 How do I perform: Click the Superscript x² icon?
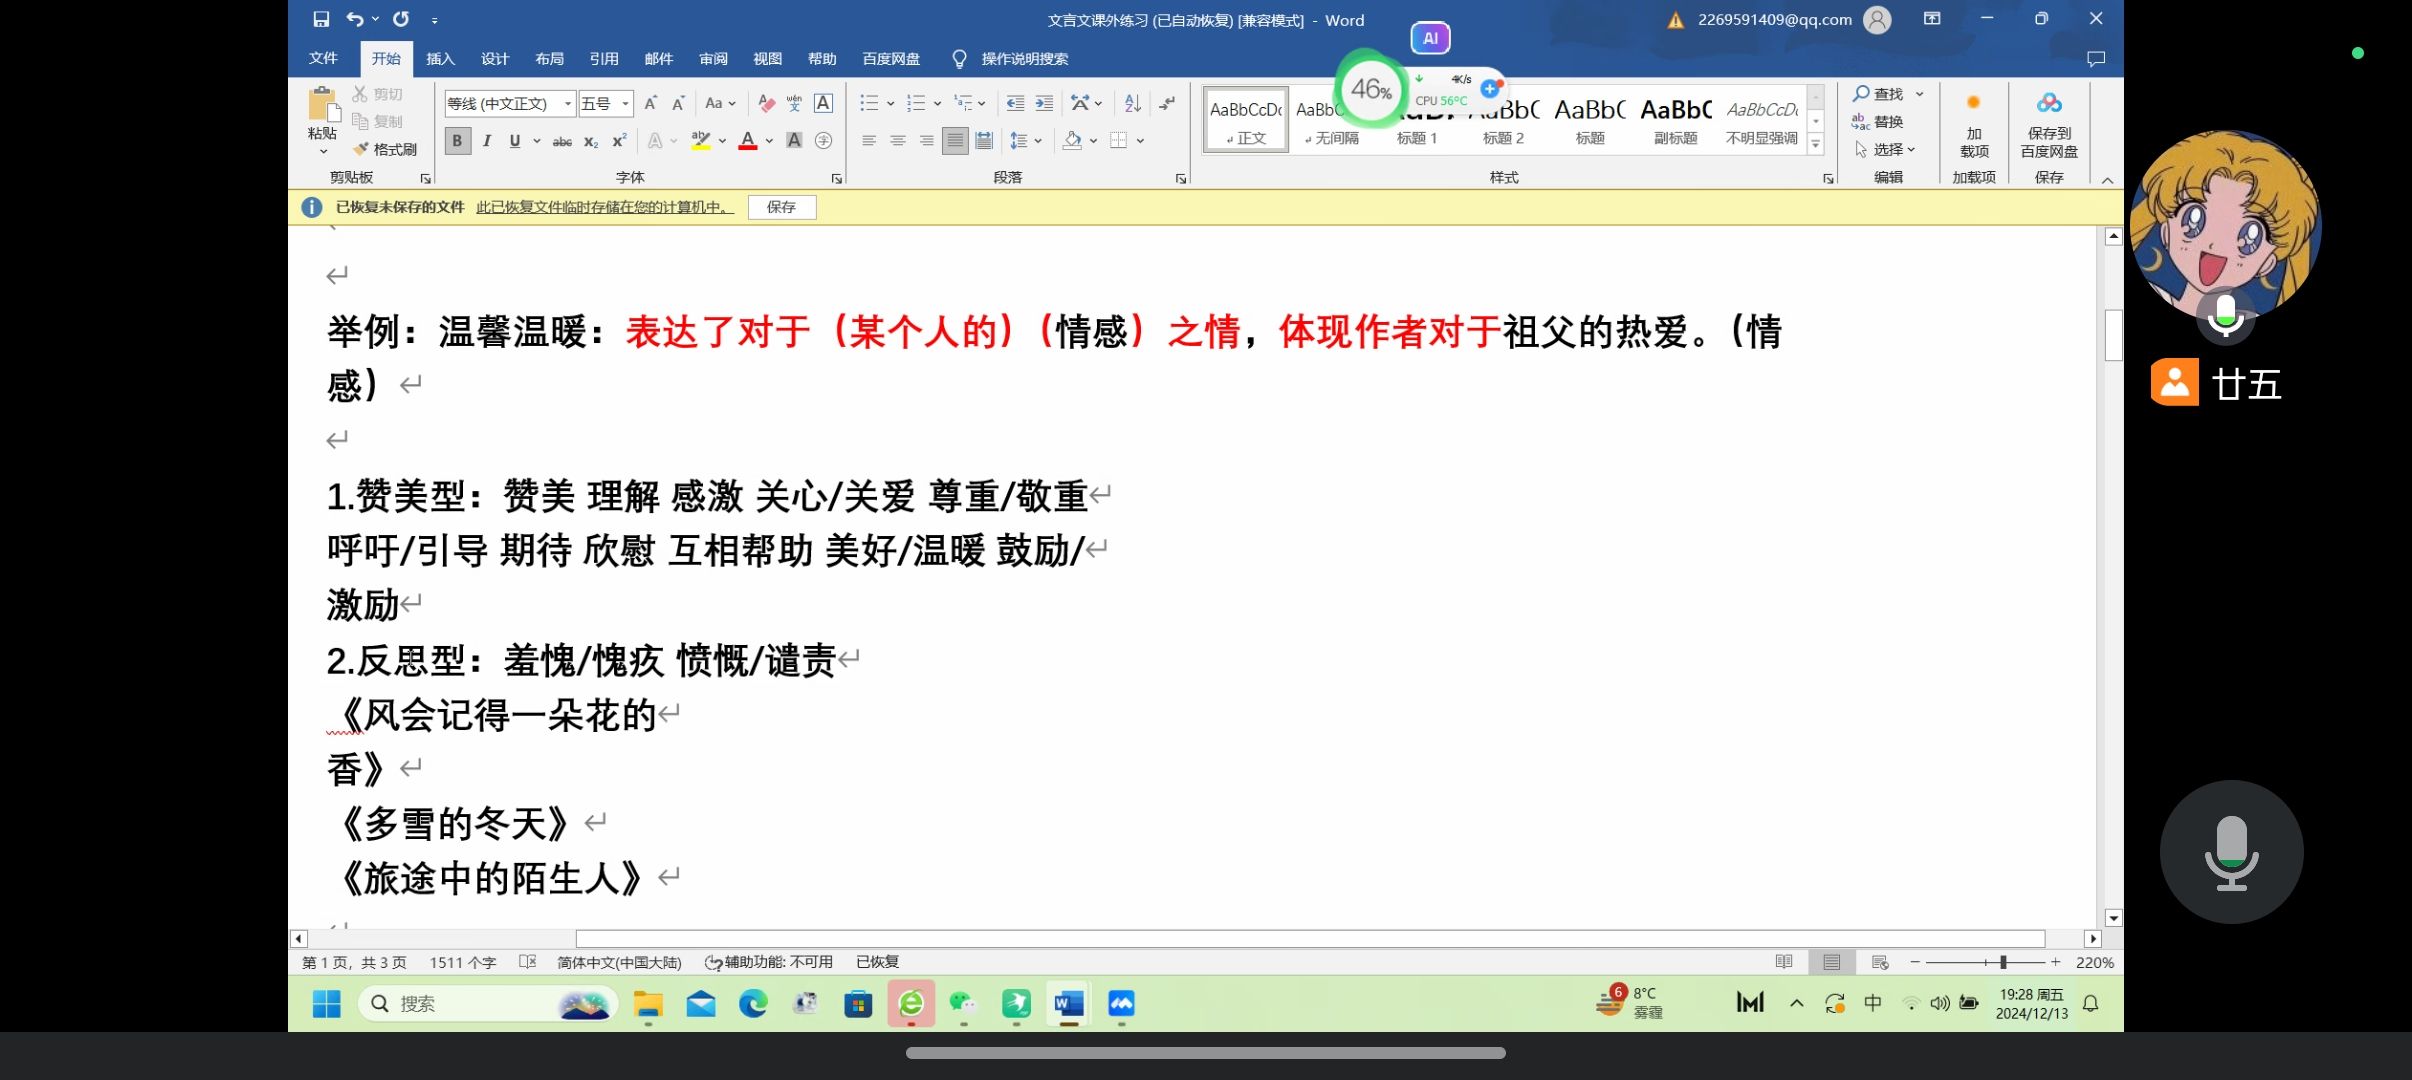pos(619,141)
